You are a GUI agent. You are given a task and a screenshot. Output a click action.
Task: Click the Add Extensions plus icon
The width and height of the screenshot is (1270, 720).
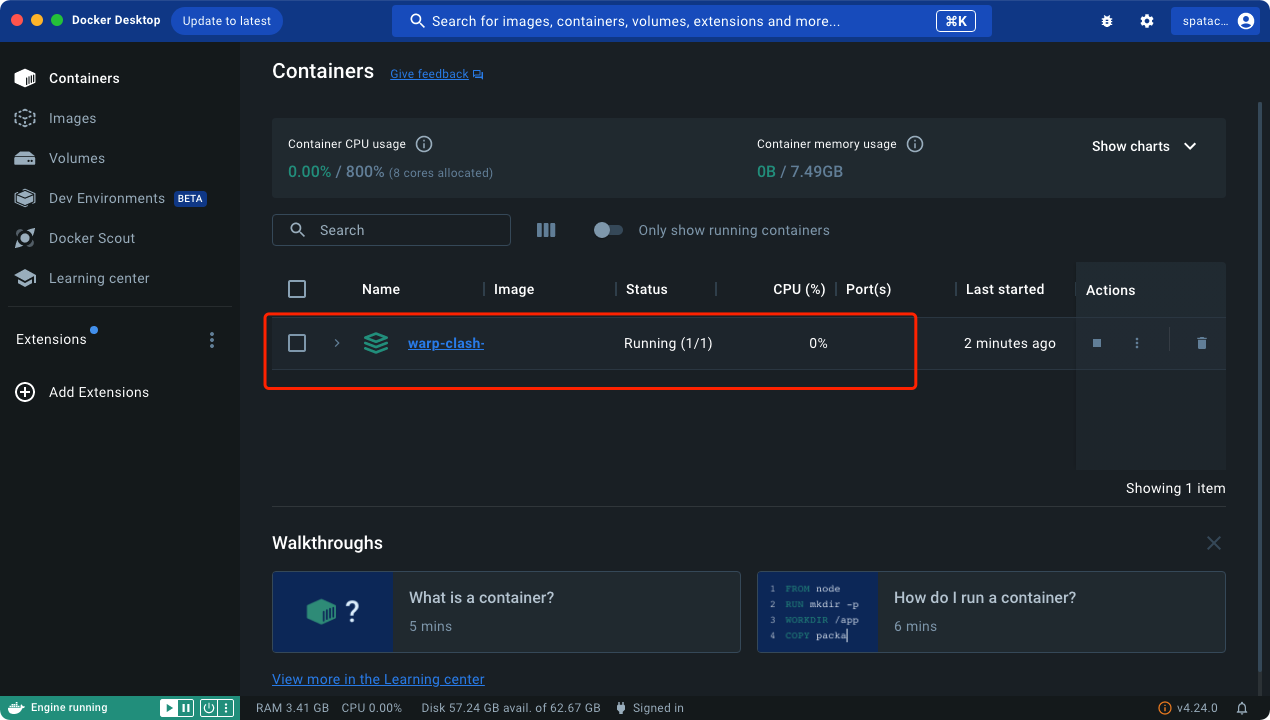25,392
